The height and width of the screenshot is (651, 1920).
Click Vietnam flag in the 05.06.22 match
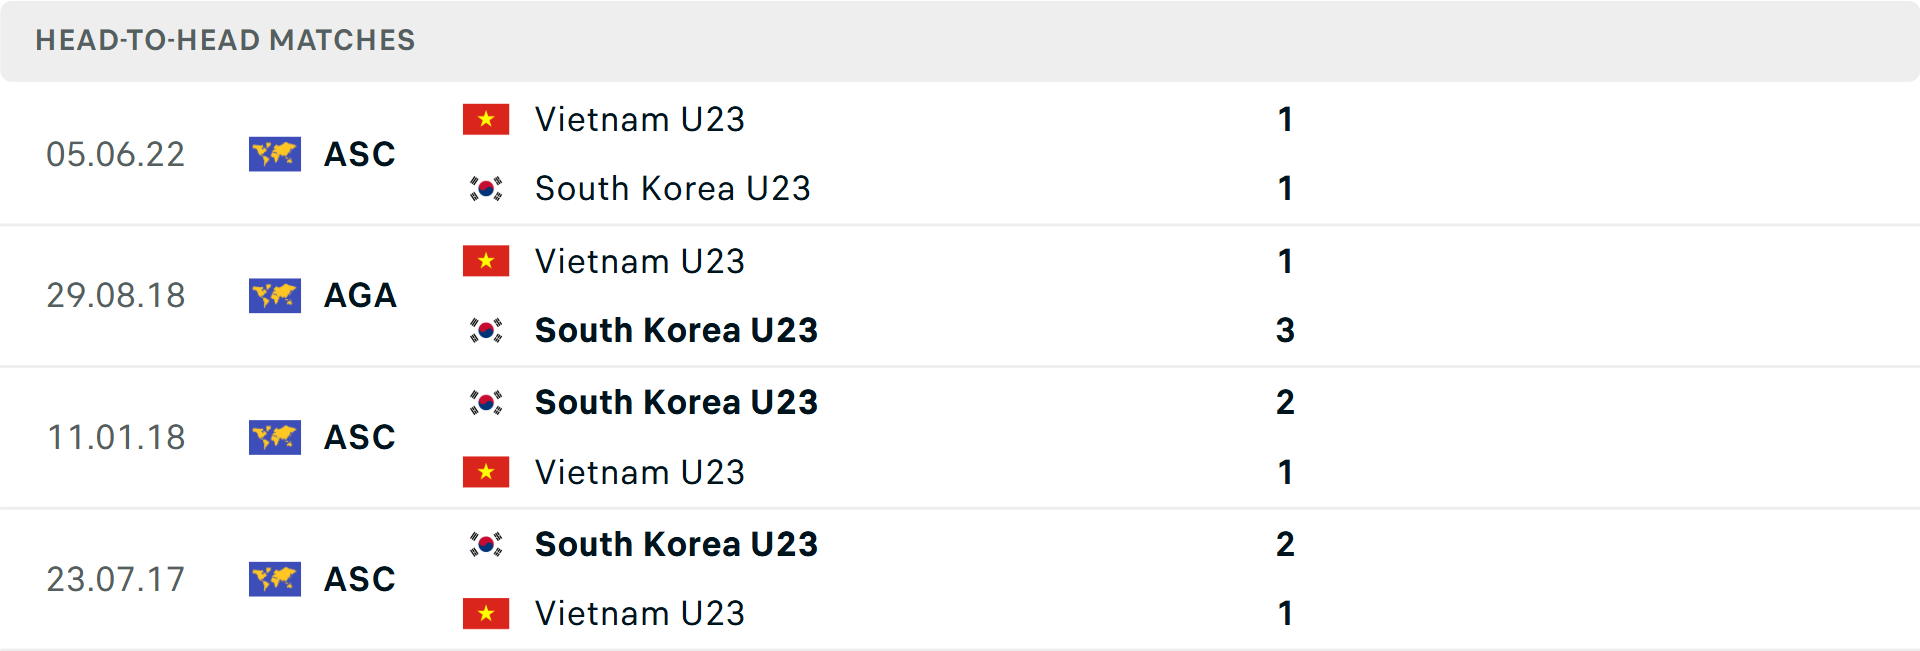coord(486,120)
